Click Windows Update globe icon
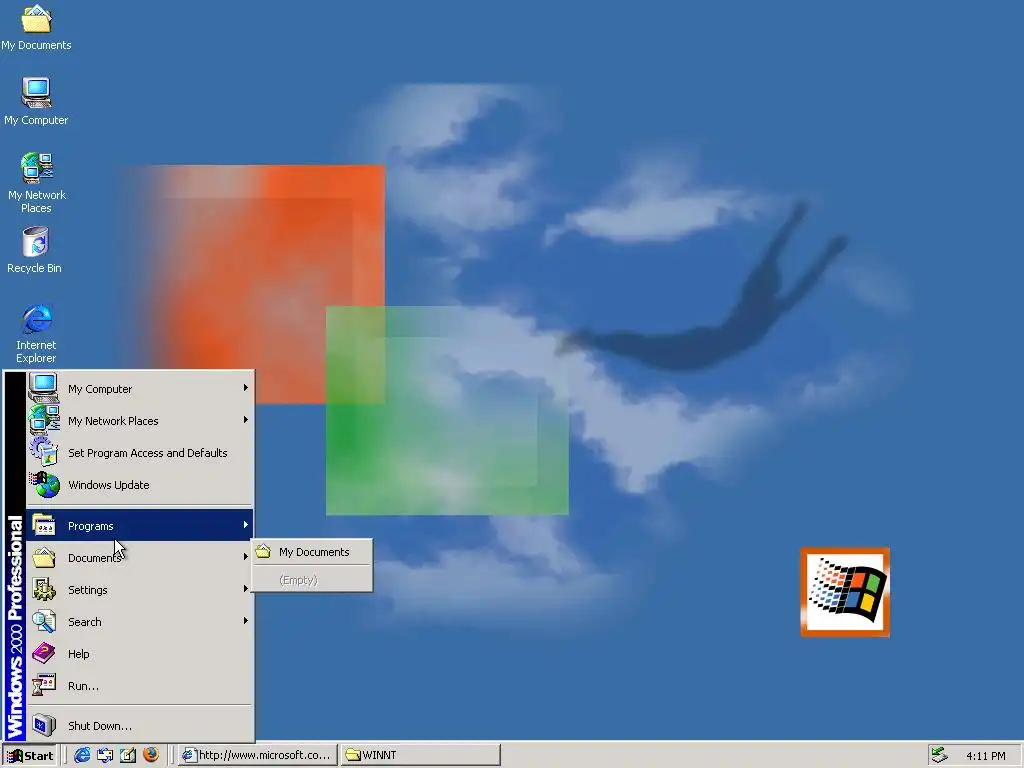1024x768 pixels. (x=44, y=485)
